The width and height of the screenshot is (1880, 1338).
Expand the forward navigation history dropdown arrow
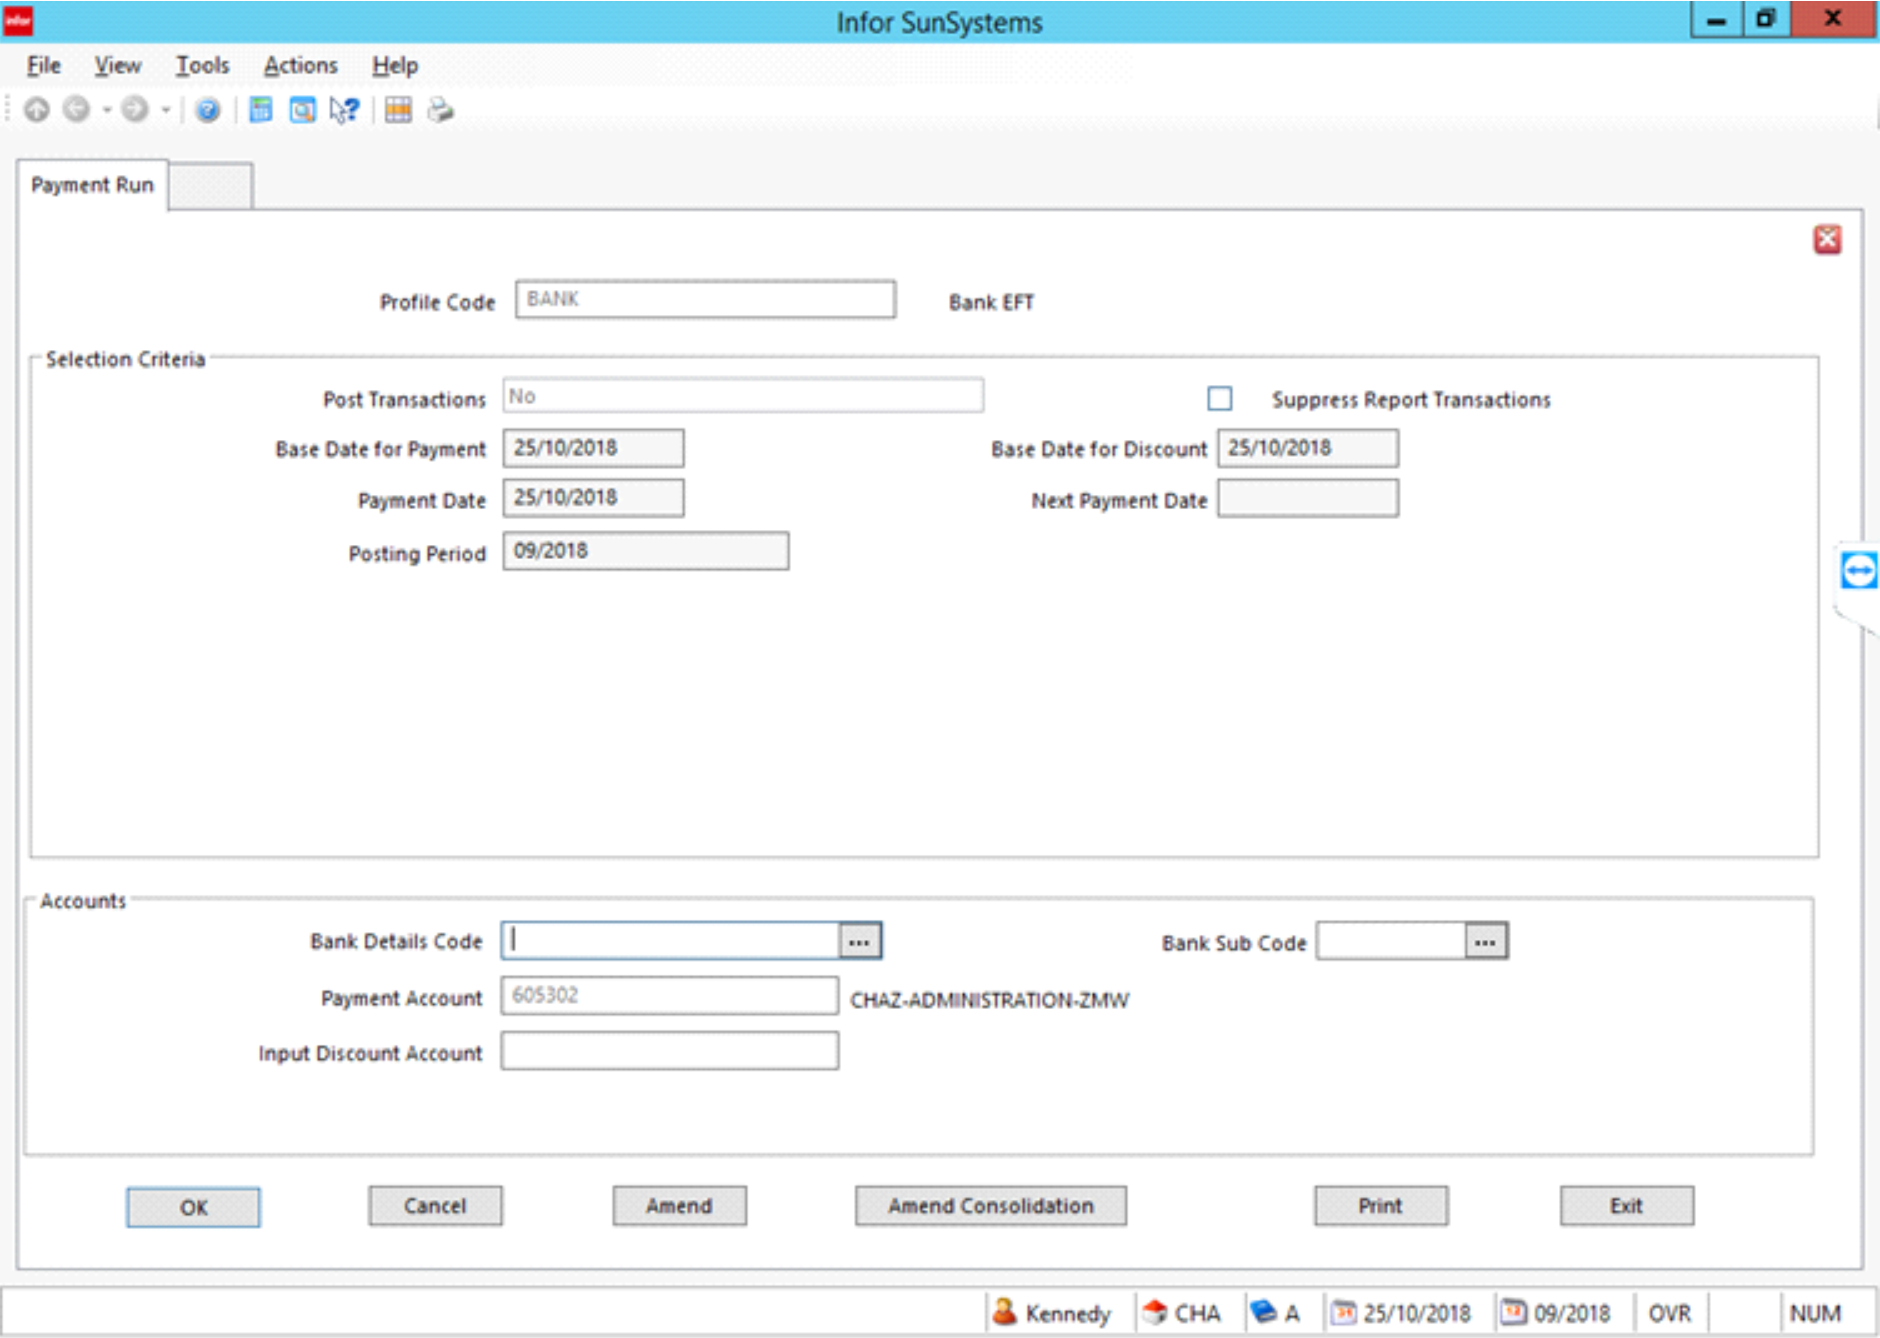point(166,110)
